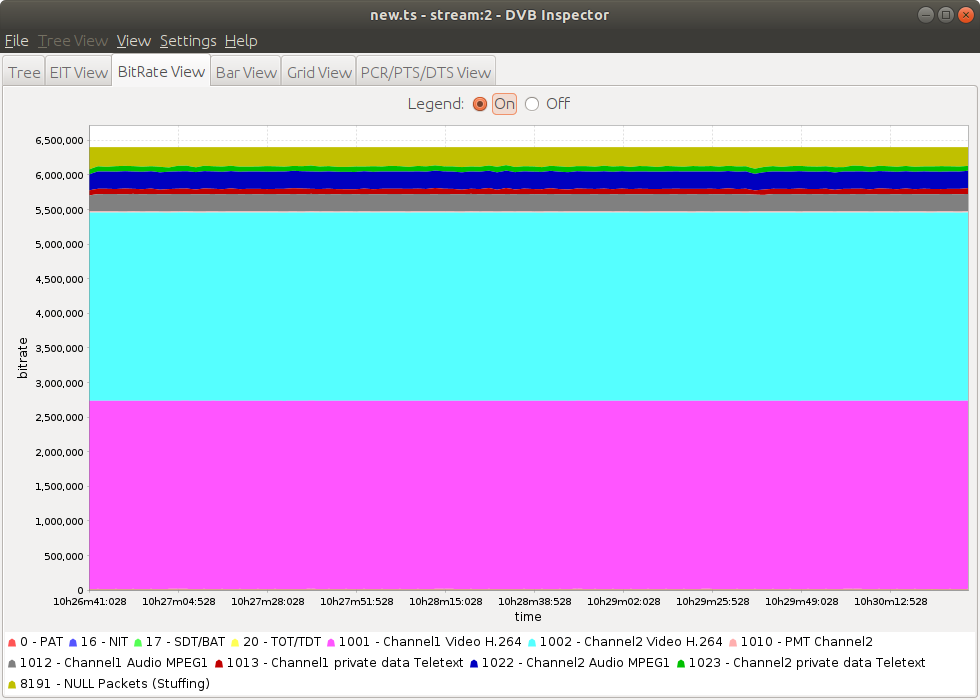Click the olive 8191 NULL Packets legend marker

click(x=12, y=685)
